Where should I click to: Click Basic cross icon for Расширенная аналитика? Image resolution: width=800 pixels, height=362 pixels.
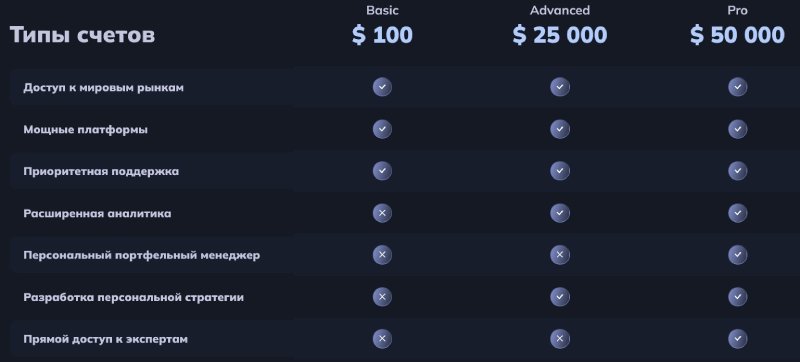tap(382, 213)
